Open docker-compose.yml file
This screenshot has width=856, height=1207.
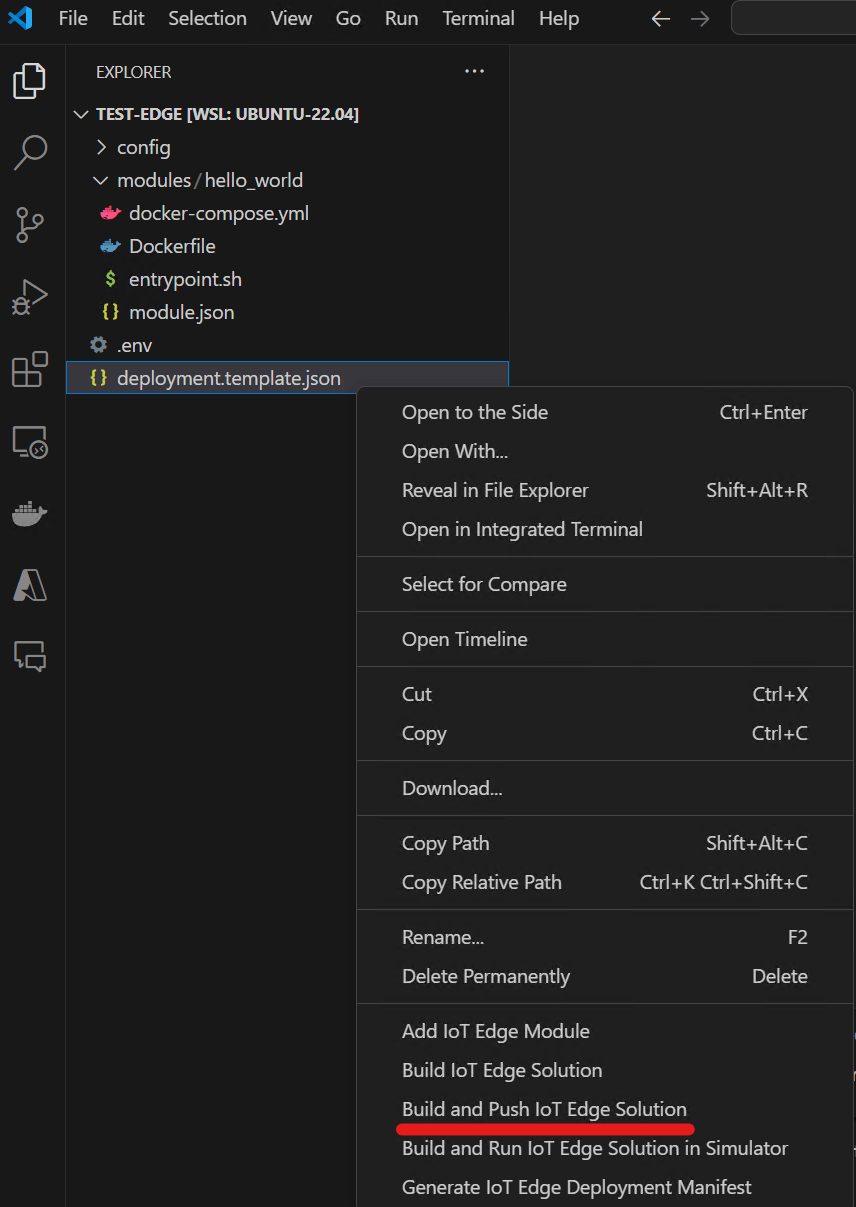click(219, 213)
